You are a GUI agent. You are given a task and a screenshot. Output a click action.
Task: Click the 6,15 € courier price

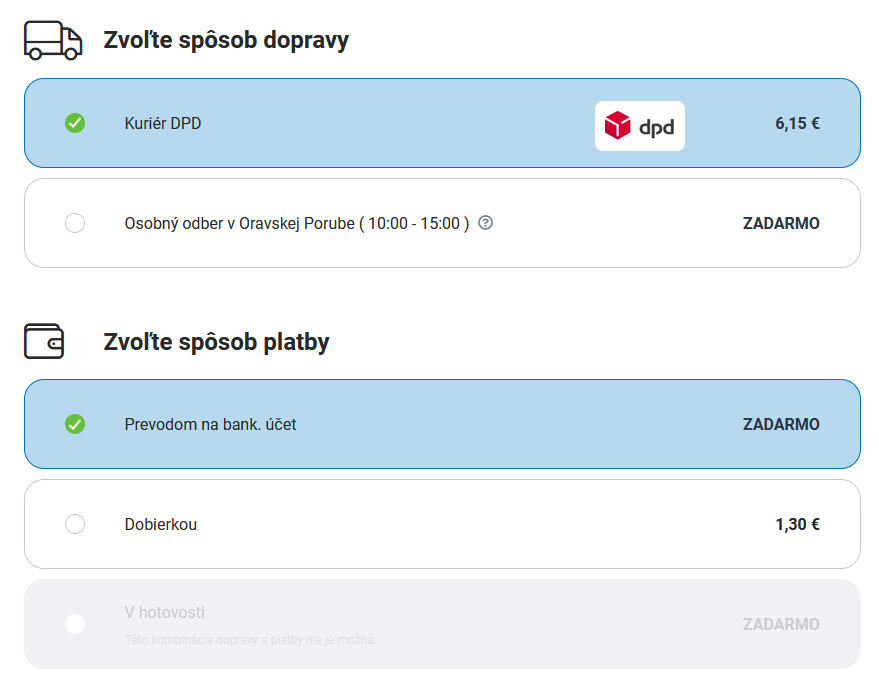(x=797, y=124)
